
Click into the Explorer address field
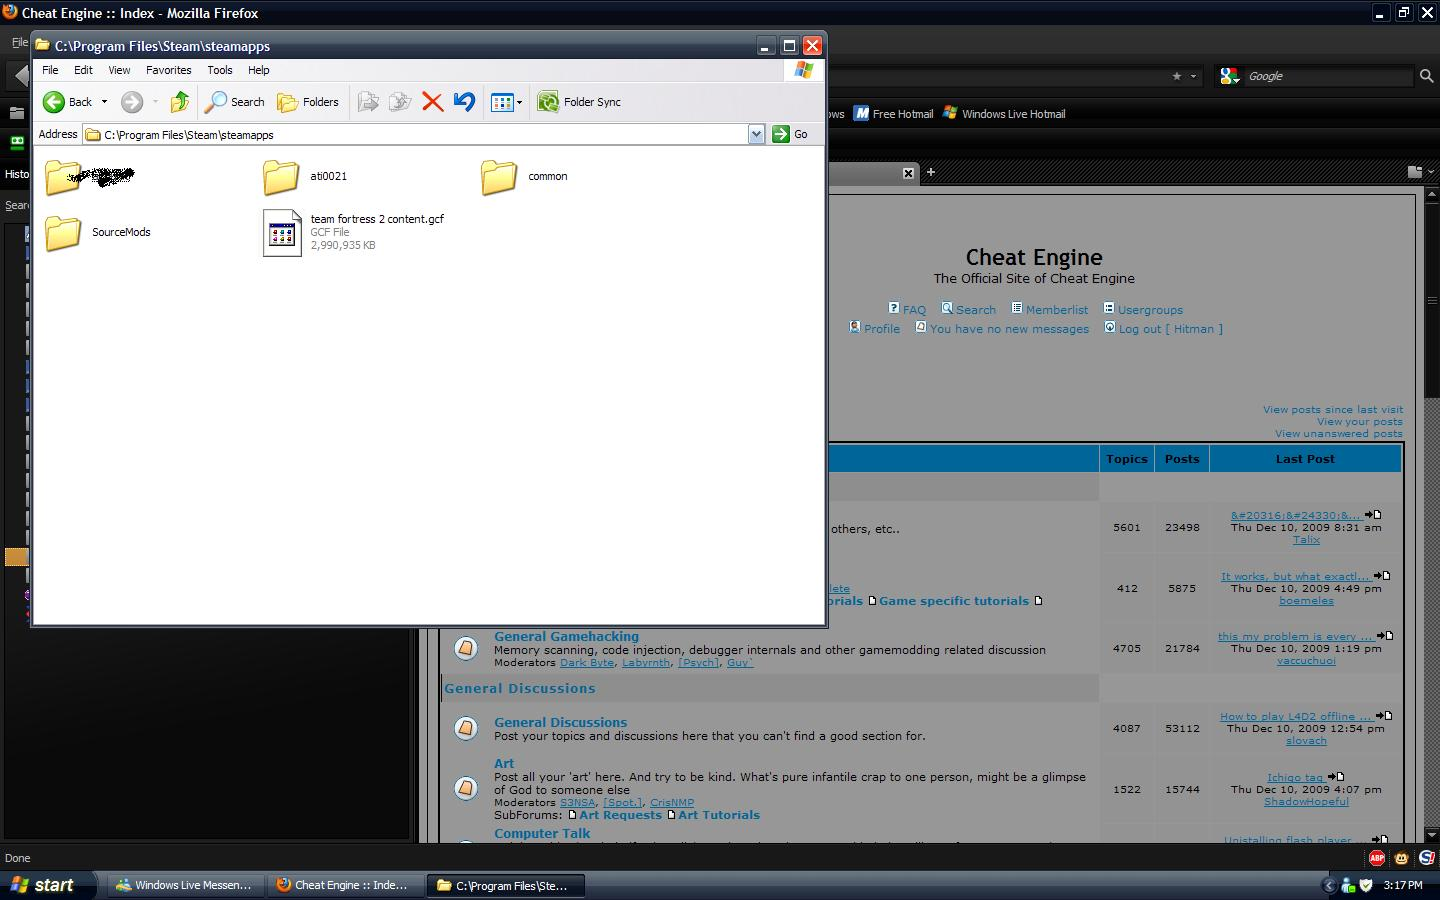(x=416, y=134)
